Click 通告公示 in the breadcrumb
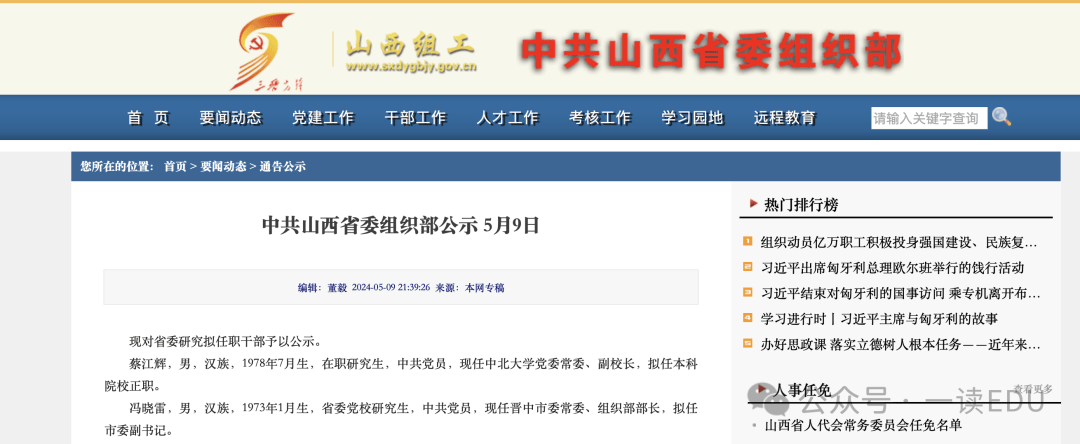The width and height of the screenshot is (1080, 444). (x=282, y=167)
